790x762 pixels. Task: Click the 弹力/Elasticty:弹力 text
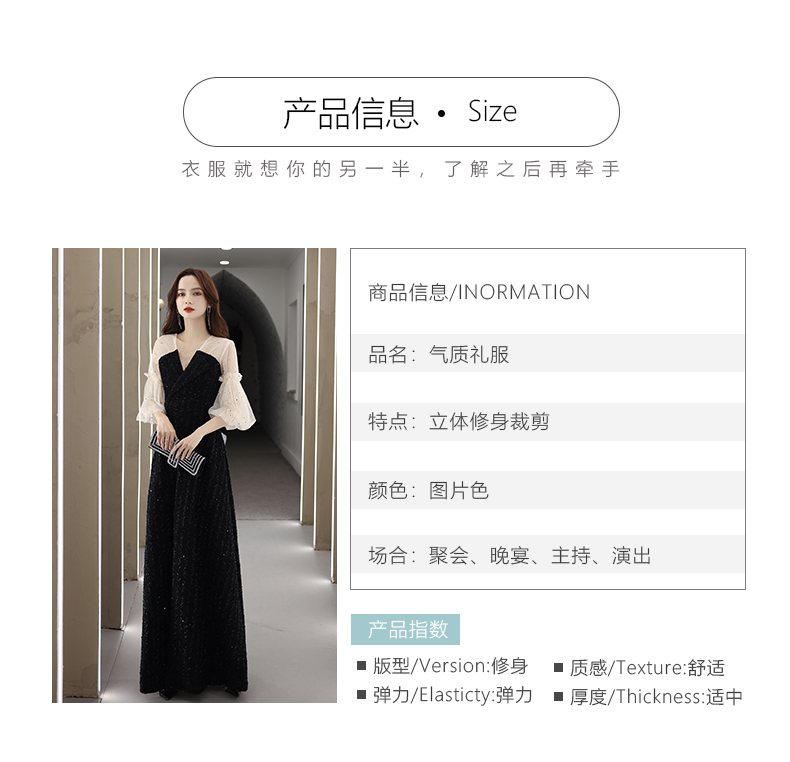point(452,695)
